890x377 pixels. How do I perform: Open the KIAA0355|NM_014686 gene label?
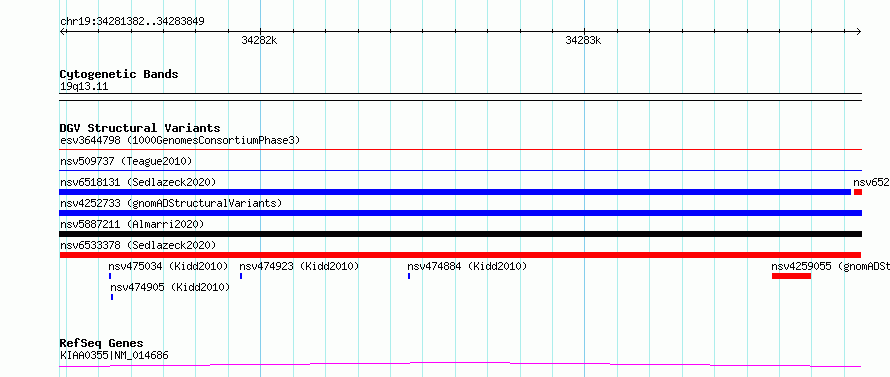click(114, 356)
